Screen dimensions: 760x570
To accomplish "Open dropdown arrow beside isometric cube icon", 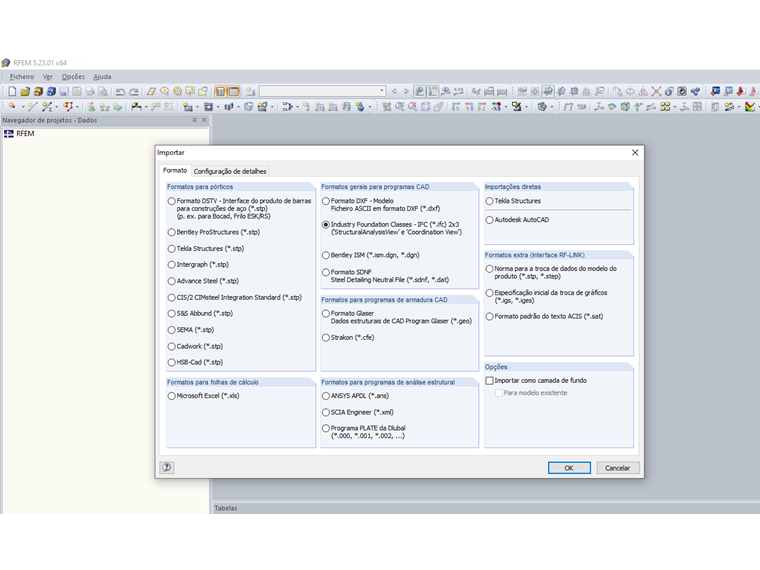I will 552,107.
